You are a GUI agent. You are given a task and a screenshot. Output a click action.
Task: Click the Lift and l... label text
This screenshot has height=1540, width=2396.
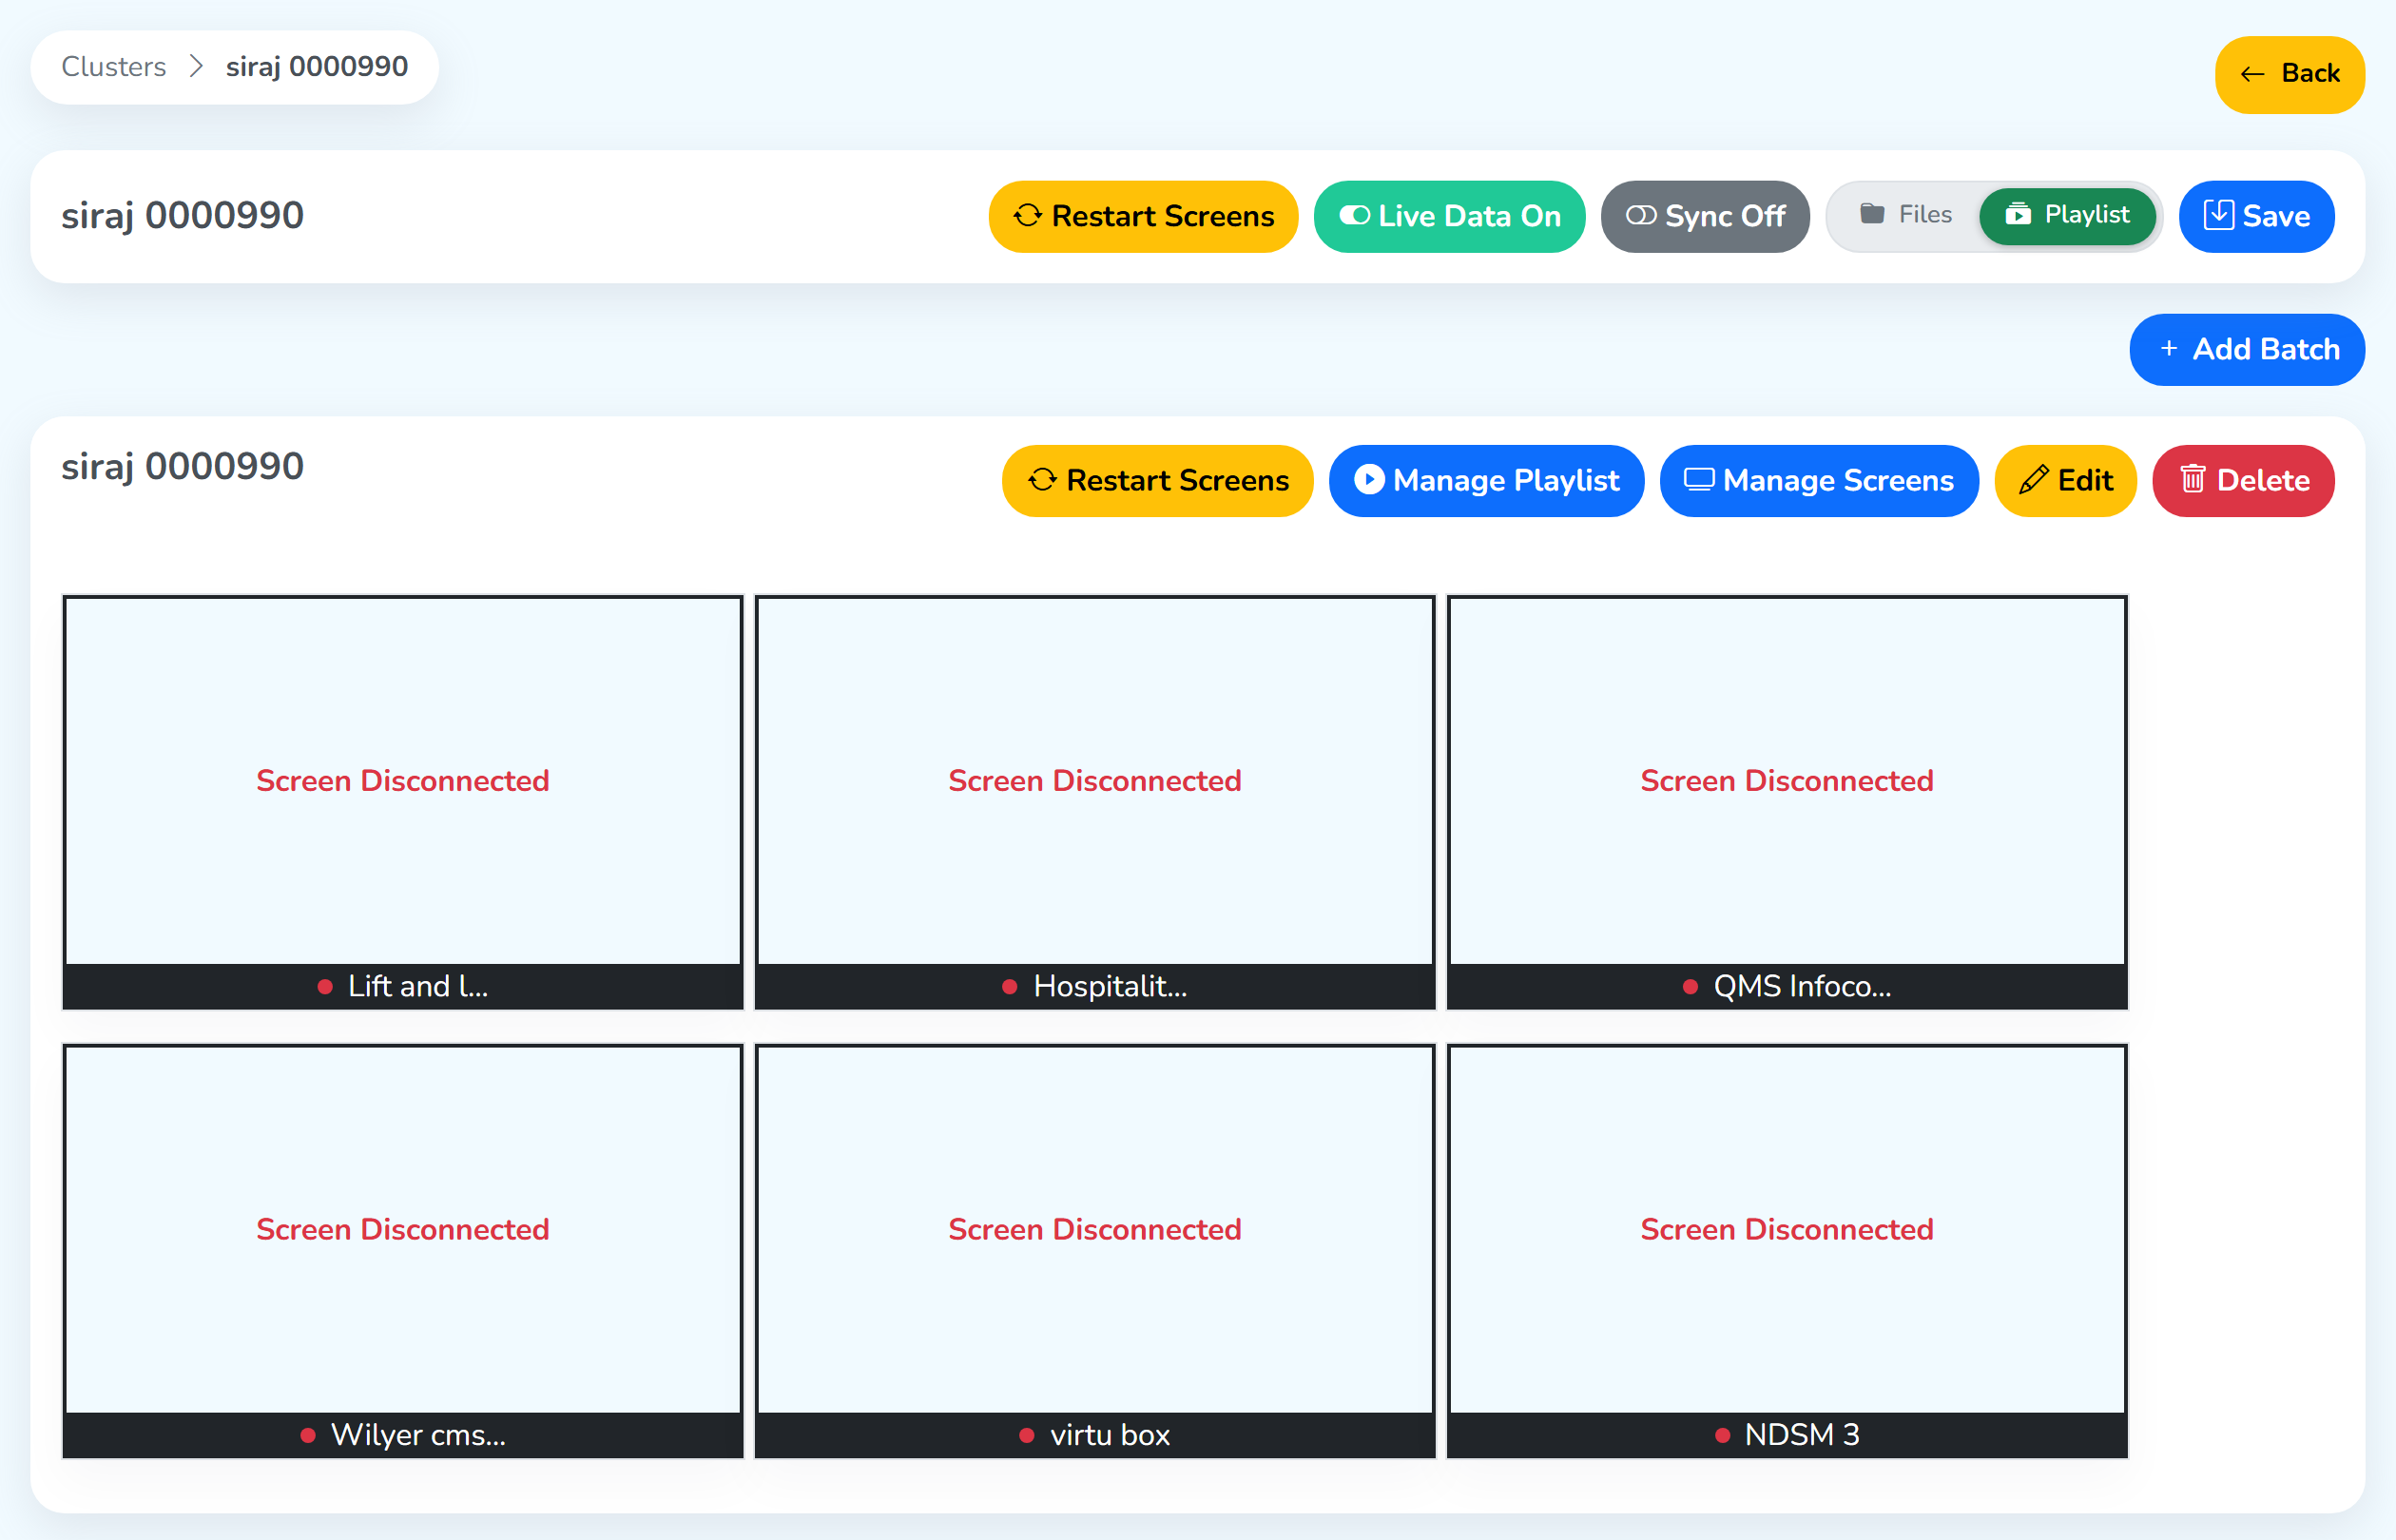pos(418,987)
